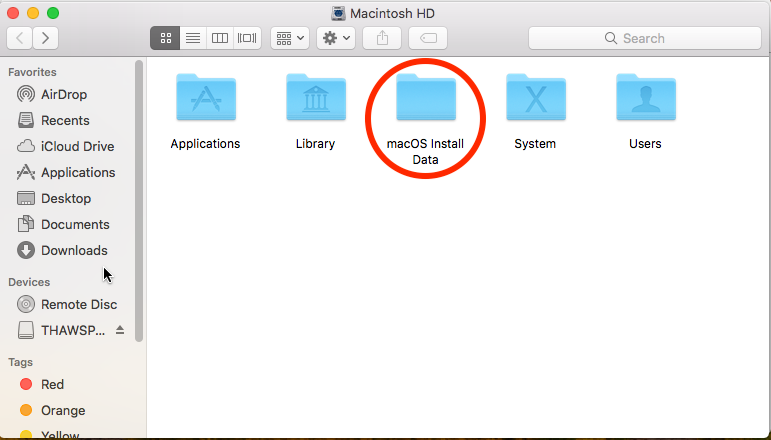Select the macOS Install Data folder
This screenshot has width=771, height=440.
click(x=426, y=97)
